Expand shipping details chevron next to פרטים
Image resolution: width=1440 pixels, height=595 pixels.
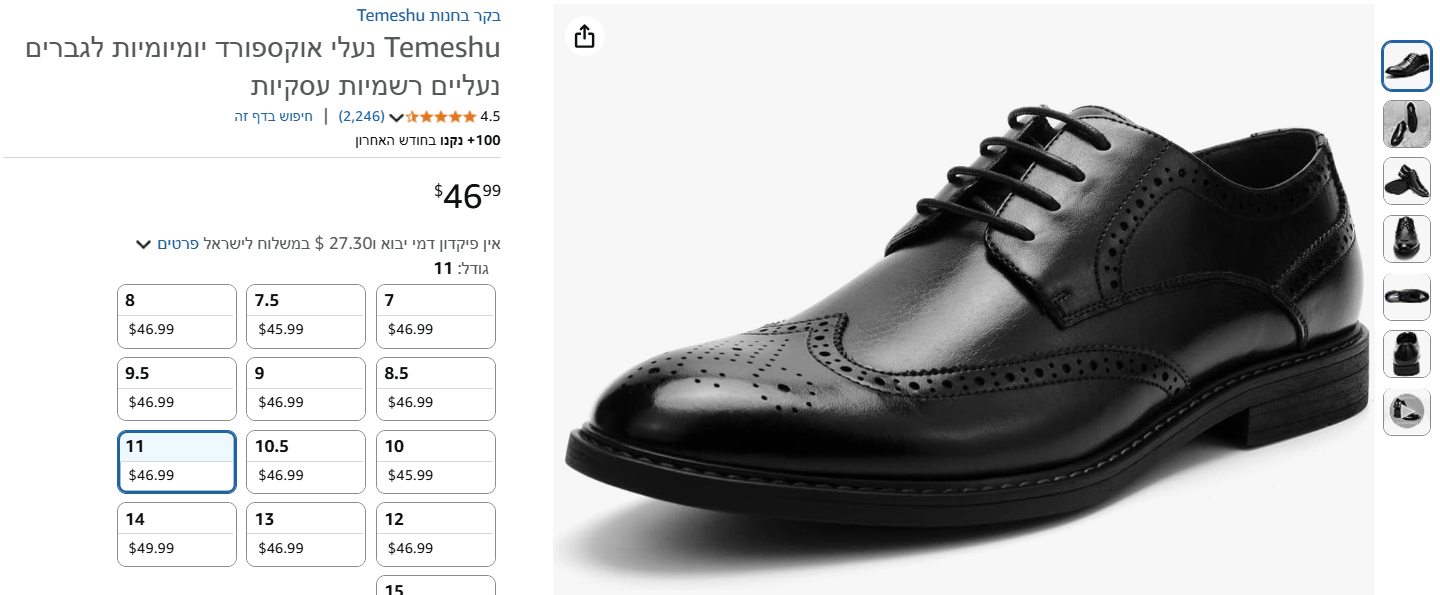[143, 244]
